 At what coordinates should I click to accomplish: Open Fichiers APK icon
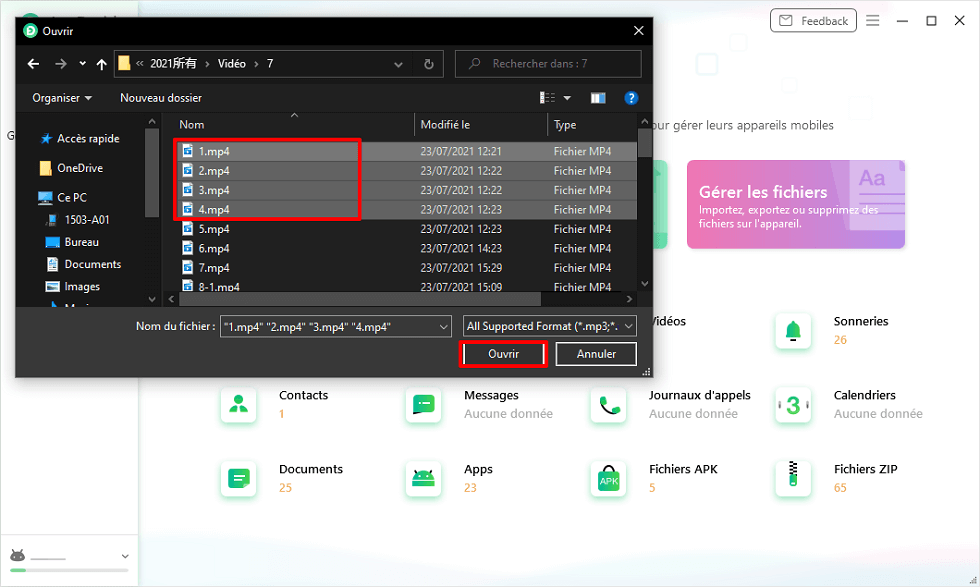click(x=608, y=479)
